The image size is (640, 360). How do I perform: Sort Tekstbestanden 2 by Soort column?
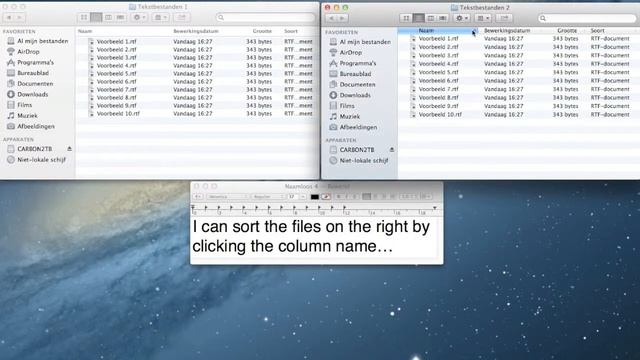[x=597, y=30]
